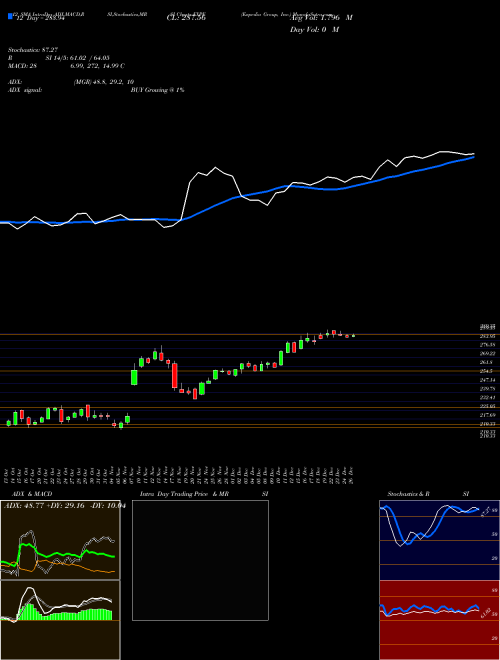Click the final green candle on the price chart
The height and width of the screenshot is (660, 500).
(354, 335)
